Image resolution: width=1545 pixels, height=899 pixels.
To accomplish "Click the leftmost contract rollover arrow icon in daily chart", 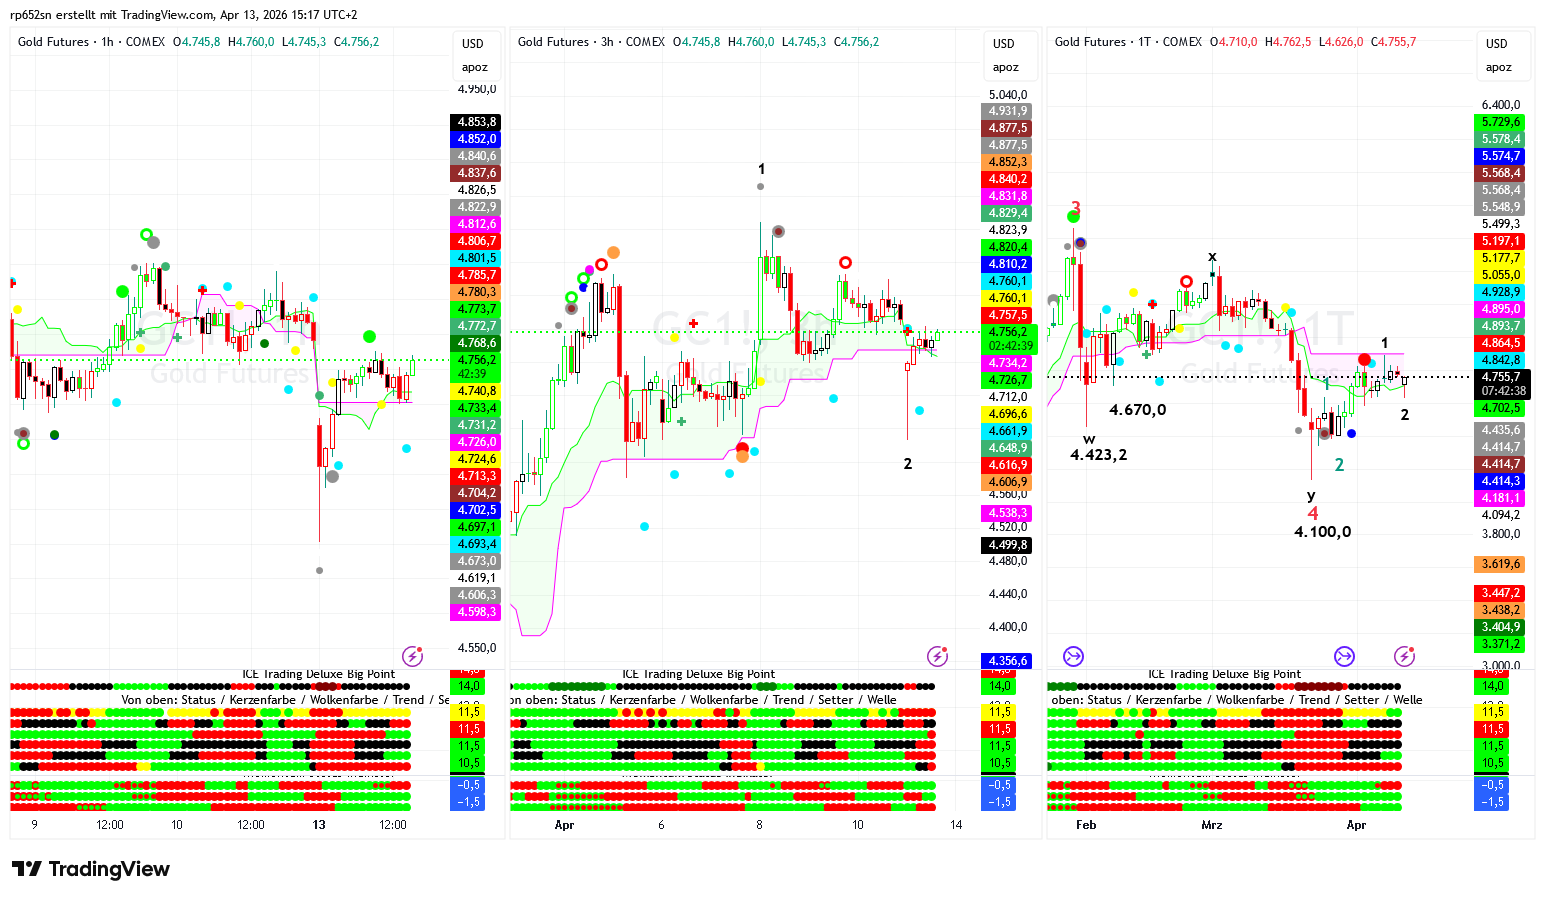I will 1073,656.
